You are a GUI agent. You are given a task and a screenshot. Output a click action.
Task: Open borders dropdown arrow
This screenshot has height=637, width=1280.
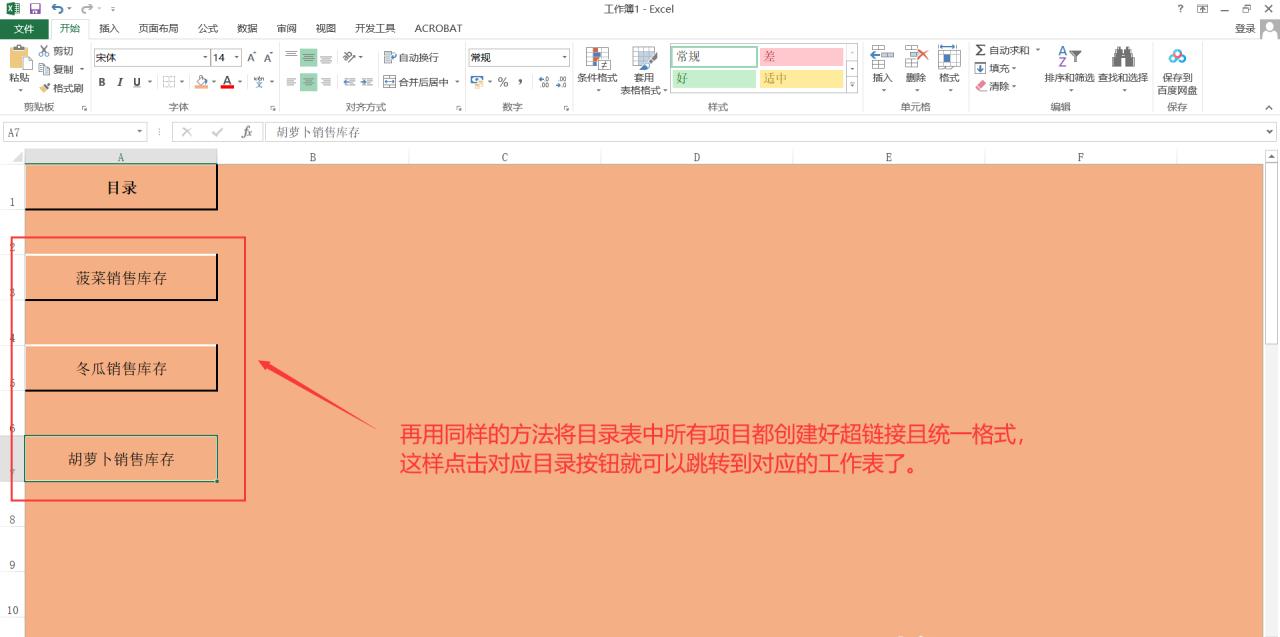coord(182,82)
